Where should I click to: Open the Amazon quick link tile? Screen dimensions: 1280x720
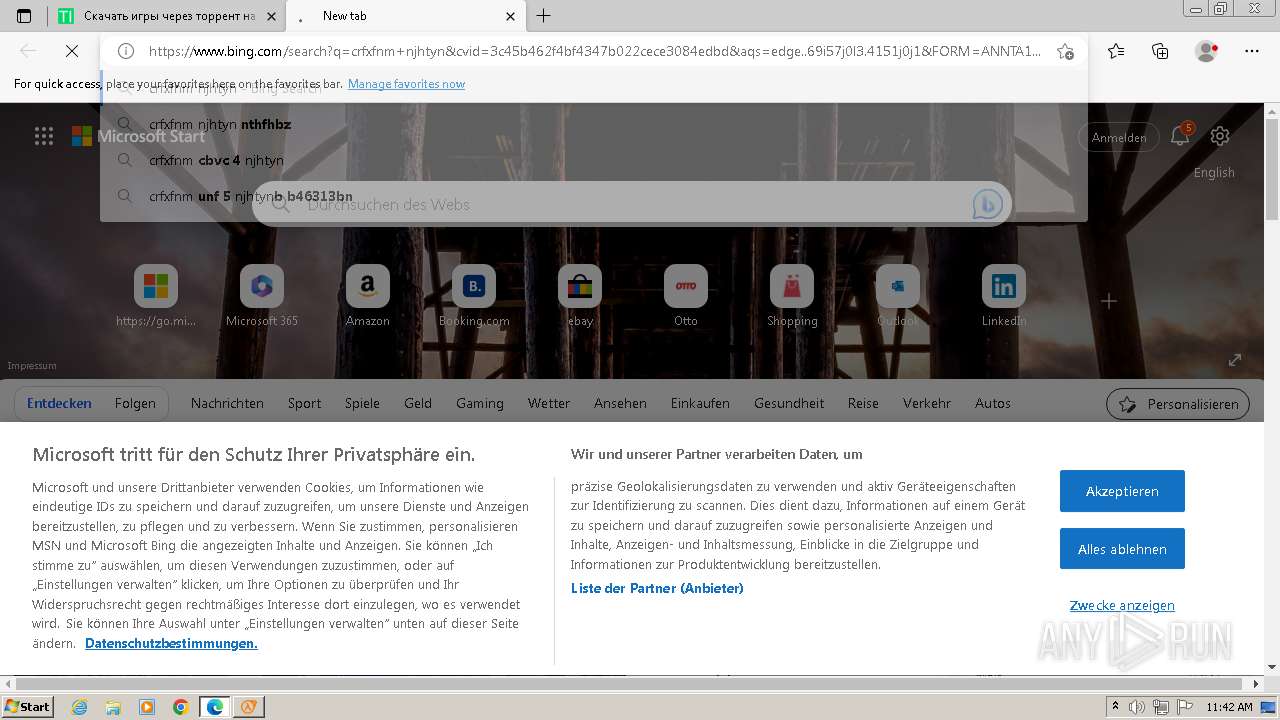coord(368,297)
